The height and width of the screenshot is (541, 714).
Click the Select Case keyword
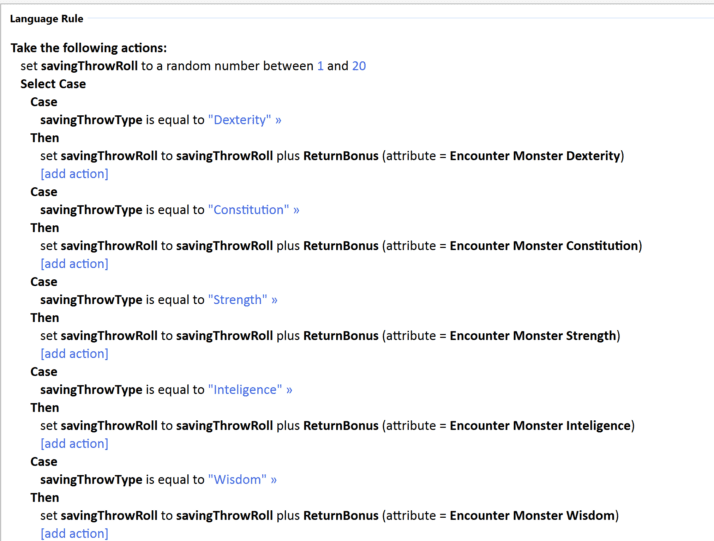point(53,84)
